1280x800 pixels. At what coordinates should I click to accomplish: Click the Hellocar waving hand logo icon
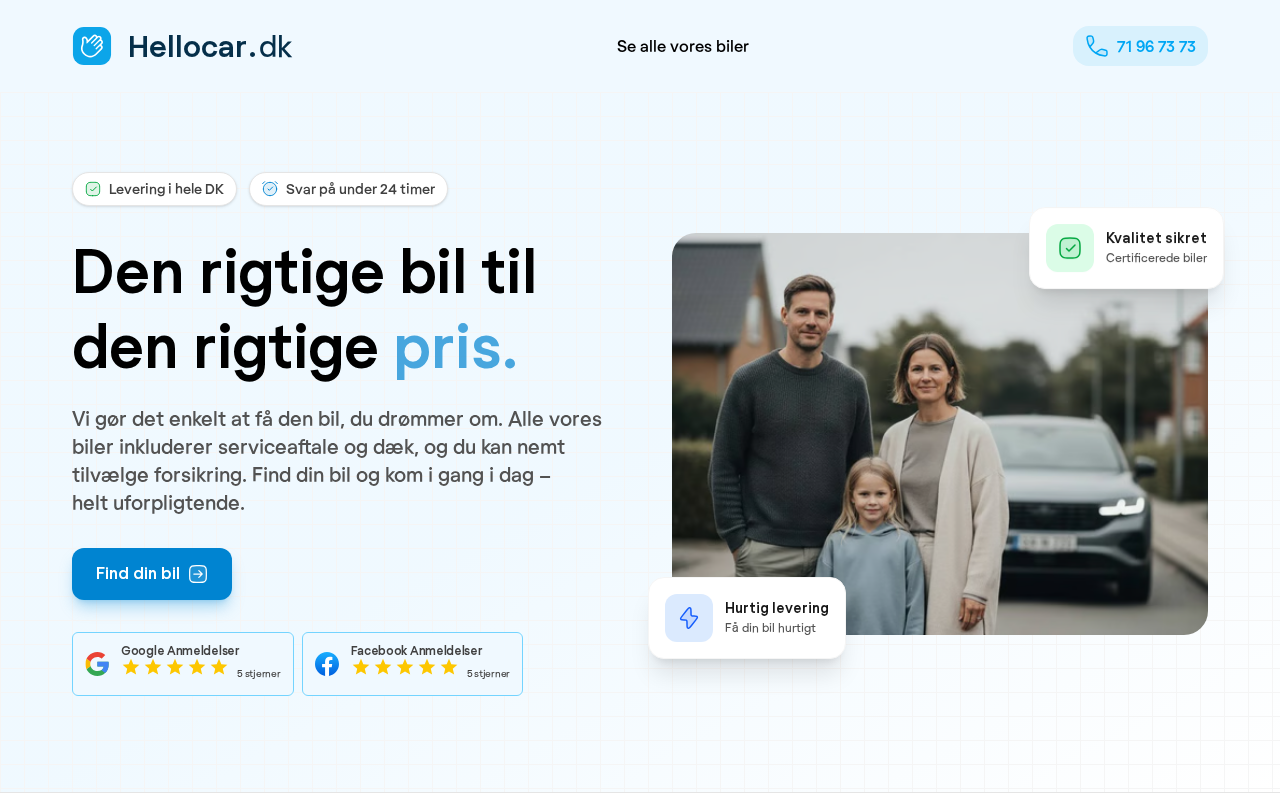(x=92, y=46)
